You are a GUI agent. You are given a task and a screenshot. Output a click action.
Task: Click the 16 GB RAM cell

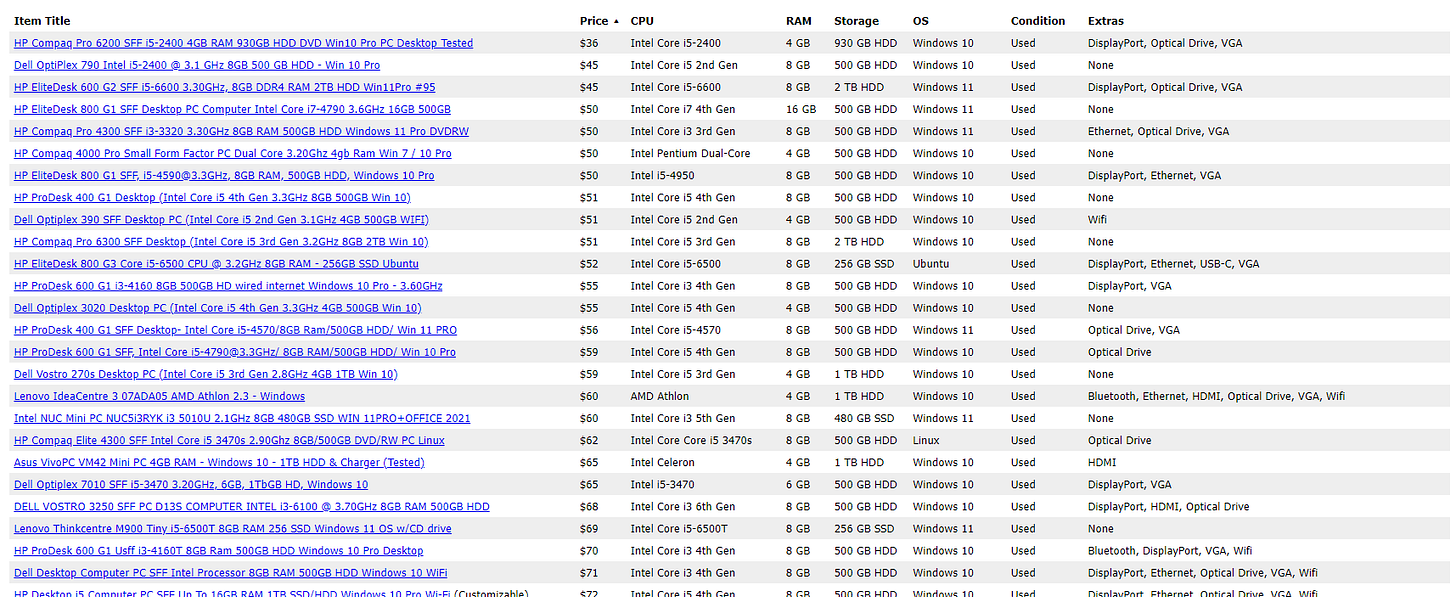pos(801,109)
